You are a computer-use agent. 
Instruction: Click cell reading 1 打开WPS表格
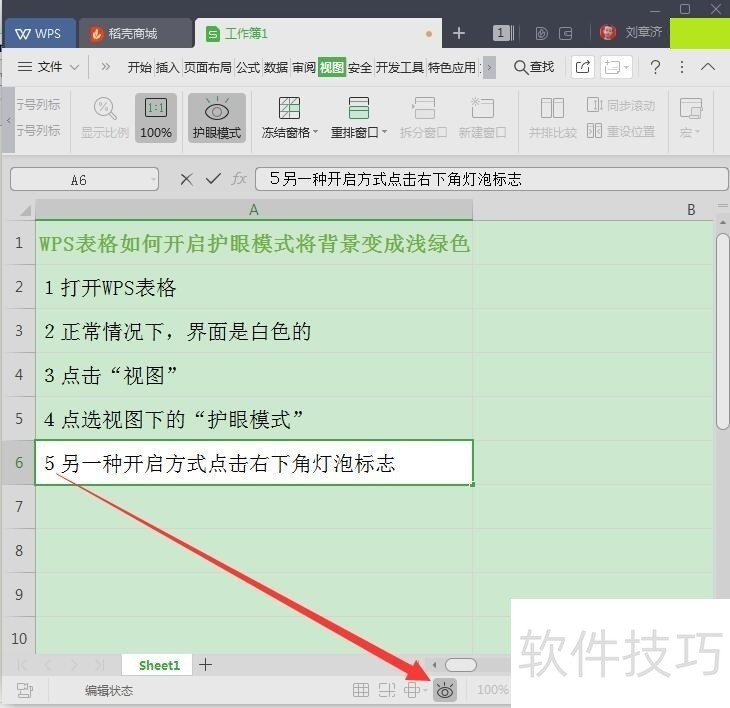[254, 287]
